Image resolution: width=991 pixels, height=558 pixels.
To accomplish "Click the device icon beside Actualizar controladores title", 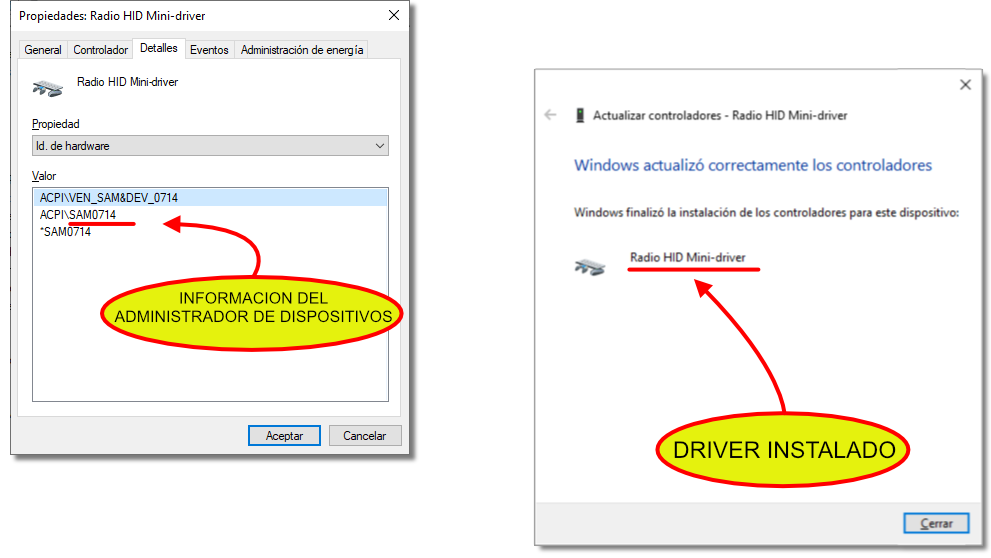I will (580, 116).
